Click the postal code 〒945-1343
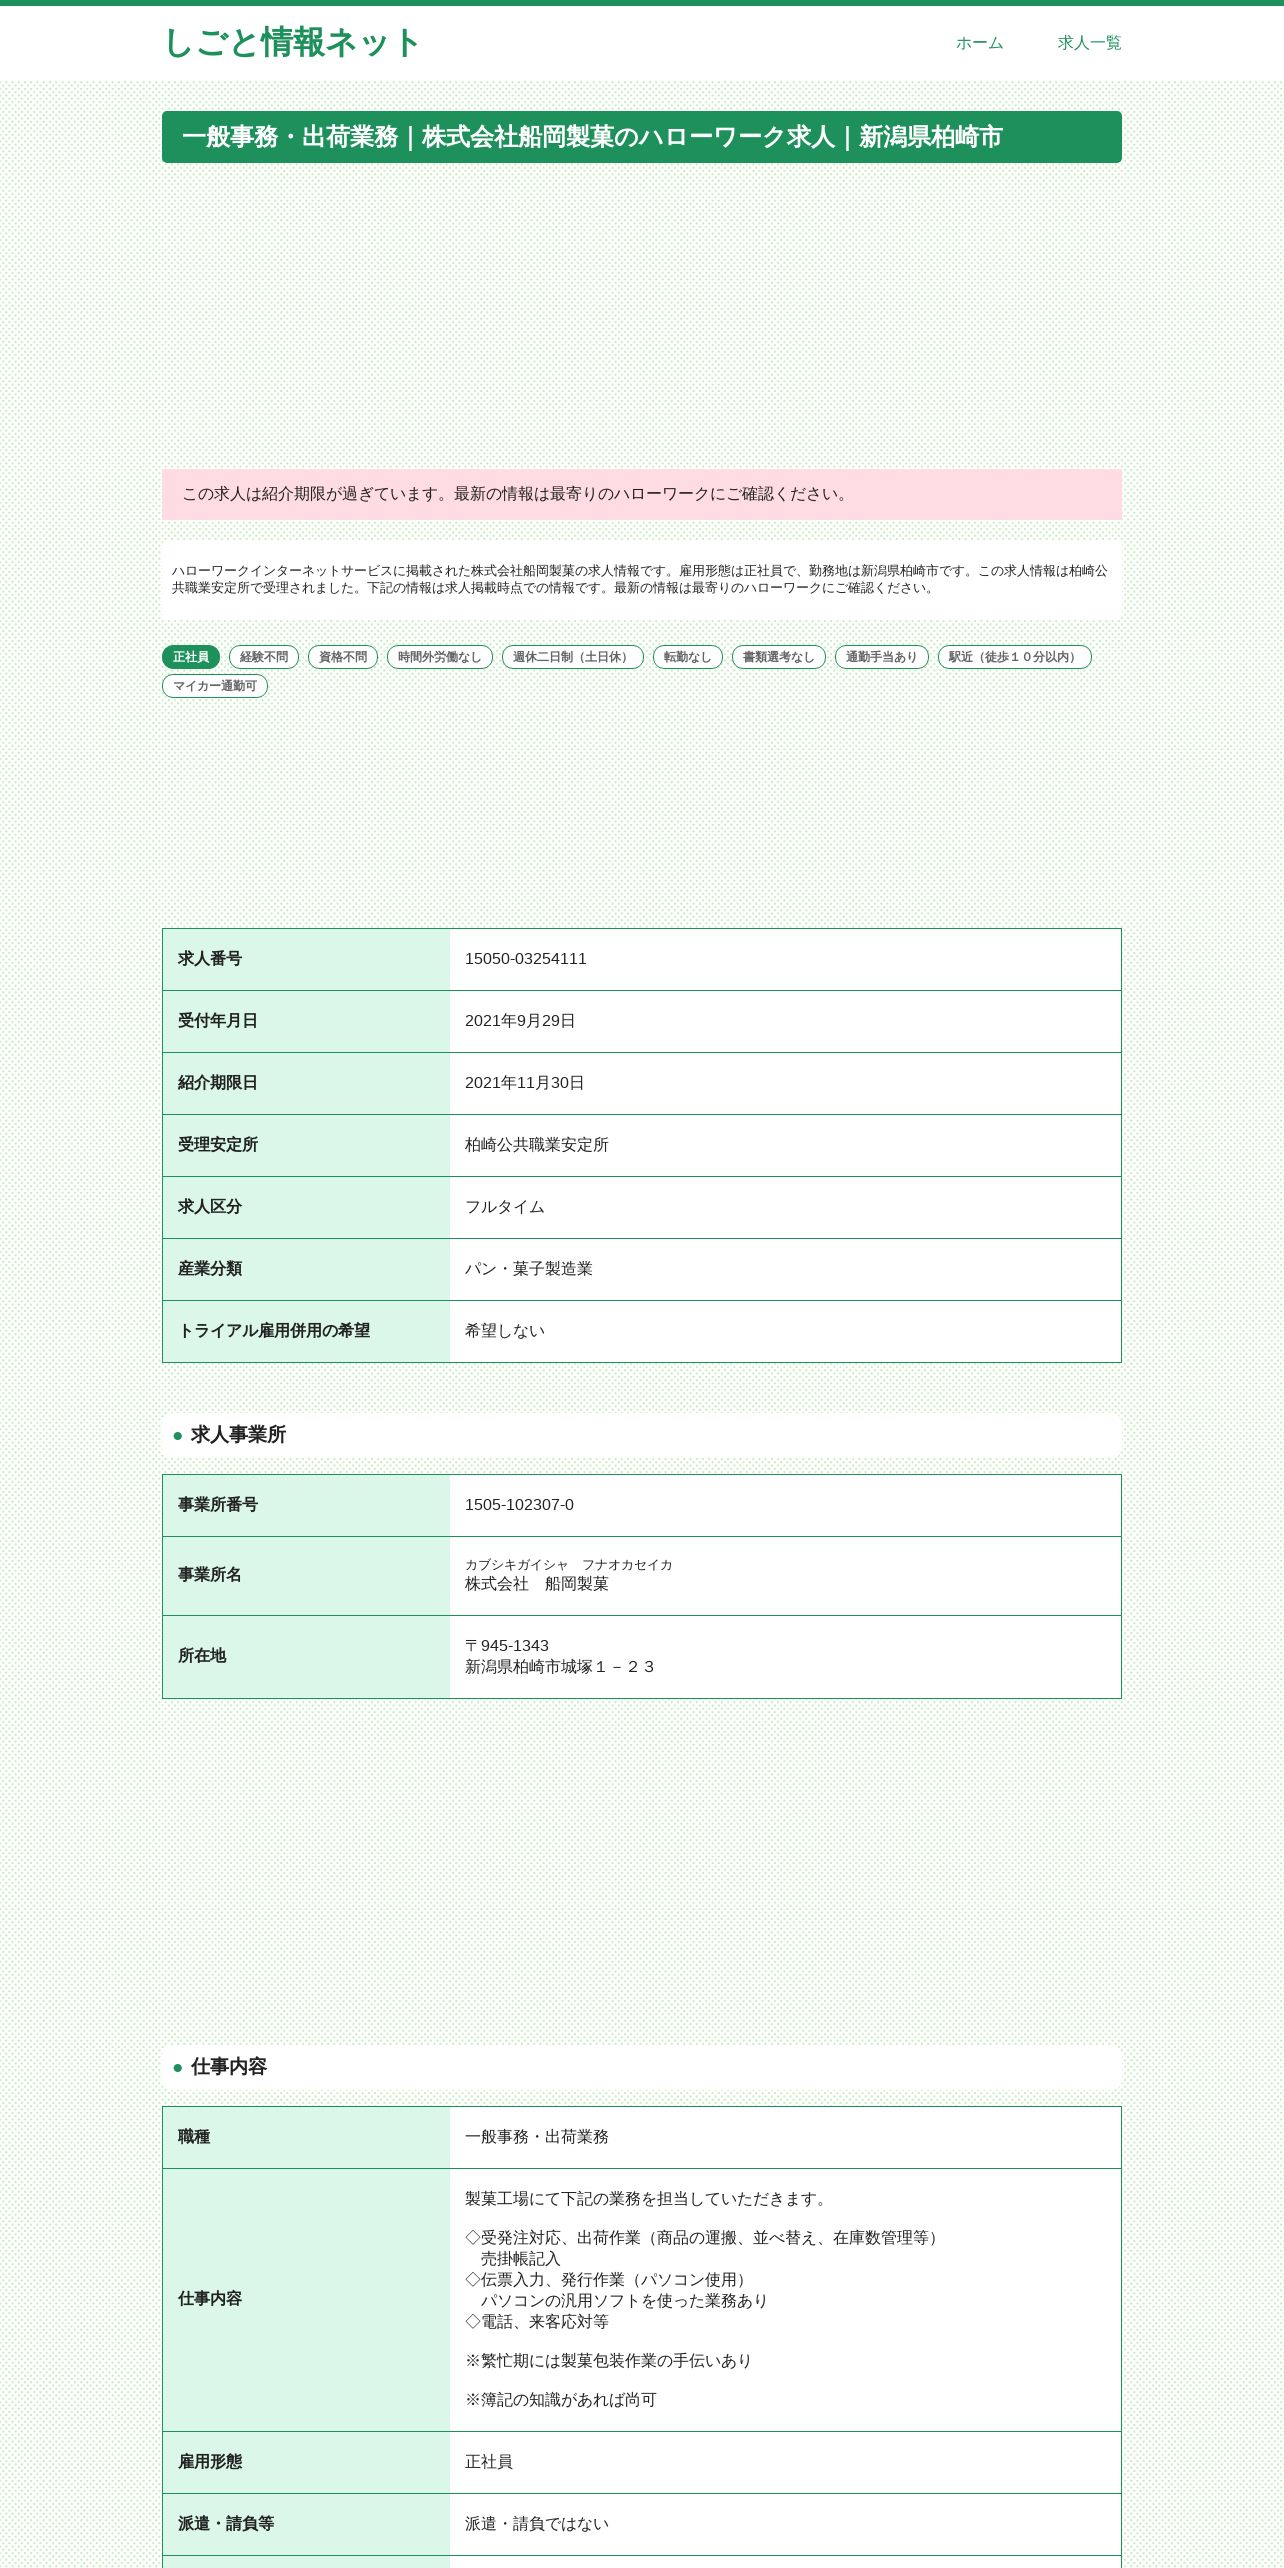Screen dimensions: 1284x2568 pos(507,1646)
